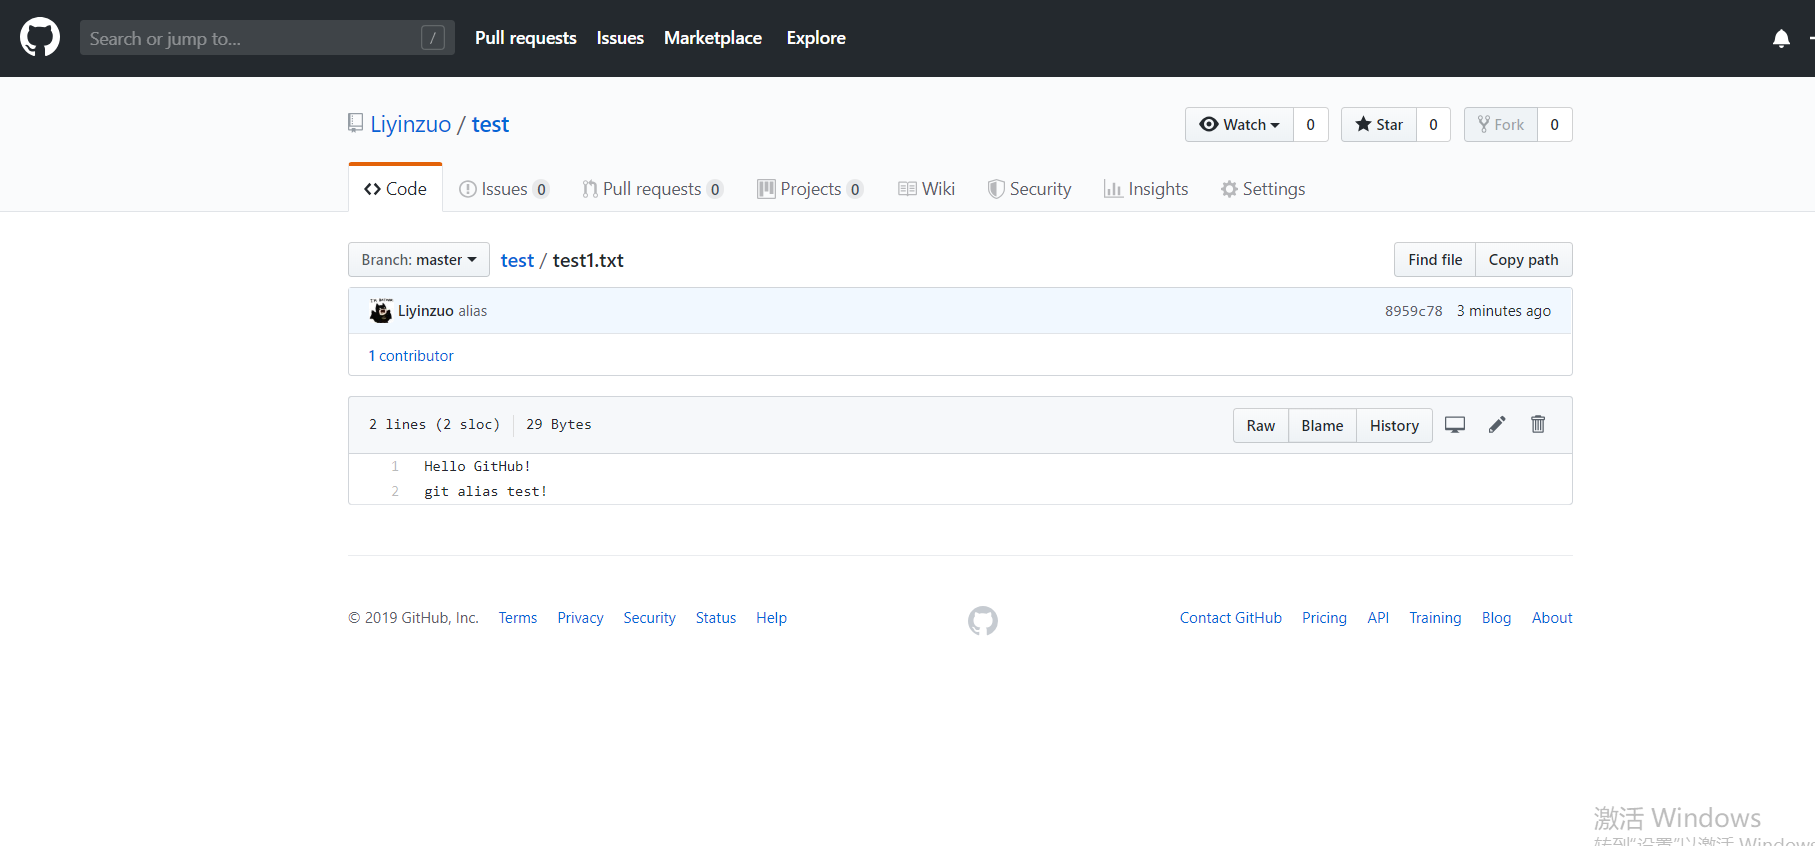
Task: Open the test repository title link
Action: (490, 124)
